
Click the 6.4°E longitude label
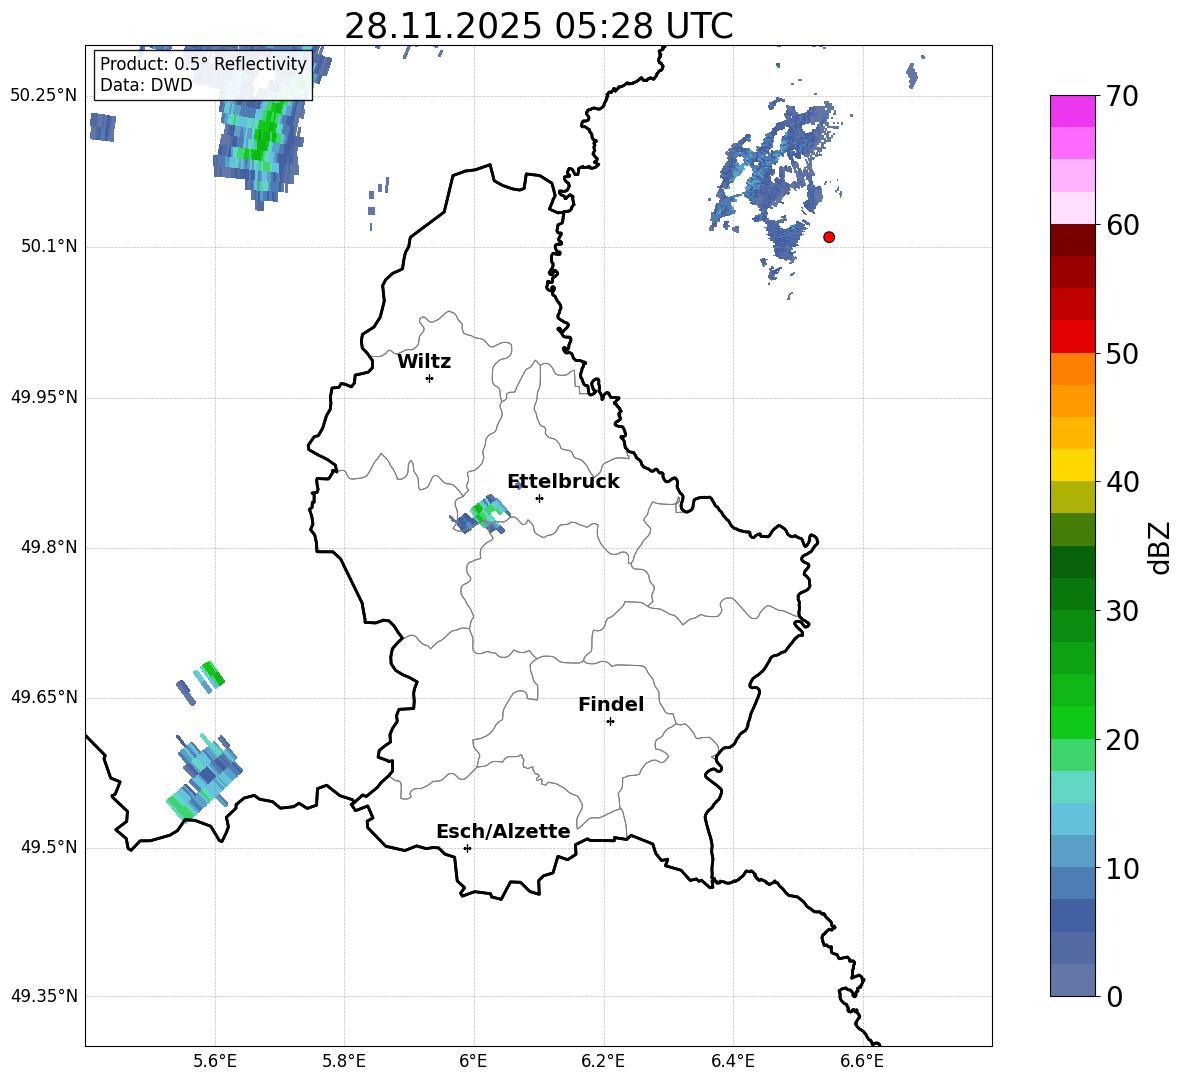[732, 1061]
